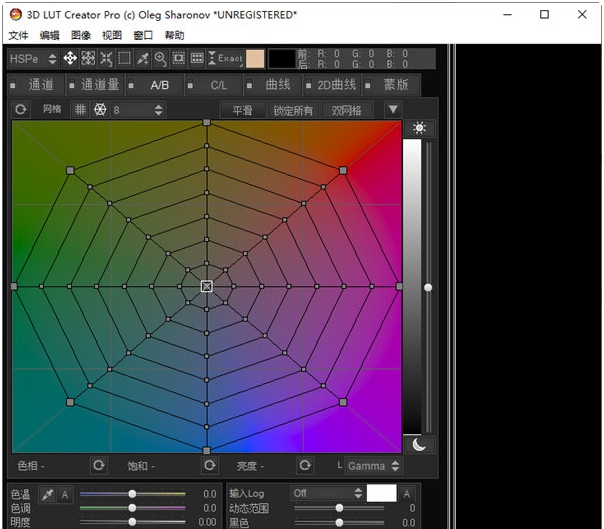Maximize the 3D LUT Creator window
Screen dimensions: 604x529
tap(544, 15)
